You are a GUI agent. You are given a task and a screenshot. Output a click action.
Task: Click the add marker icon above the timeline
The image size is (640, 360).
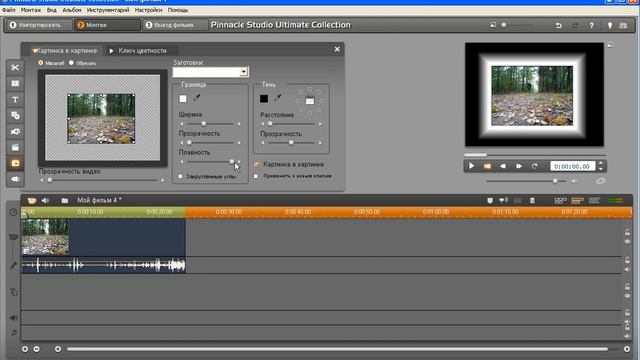[x=490, y=200]
